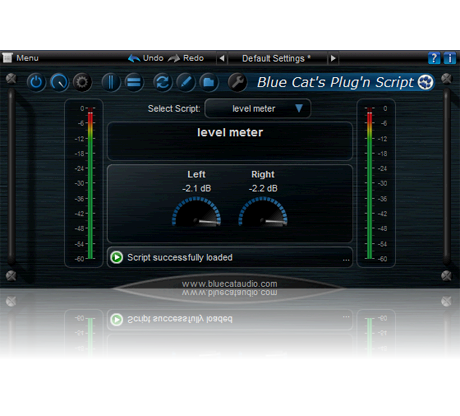Open the scripts folder icon

point(209,82)
